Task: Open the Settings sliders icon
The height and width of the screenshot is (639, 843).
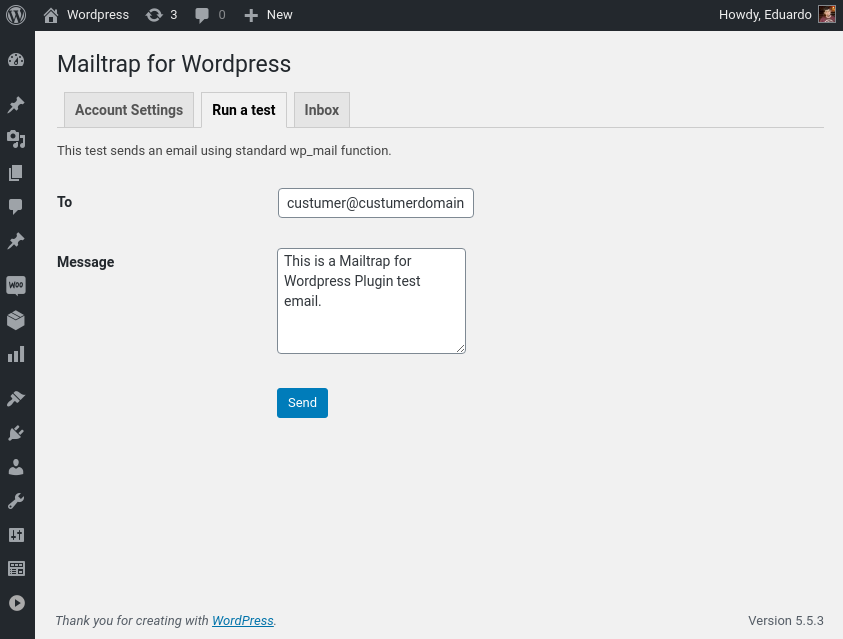Action: [16, 535]
